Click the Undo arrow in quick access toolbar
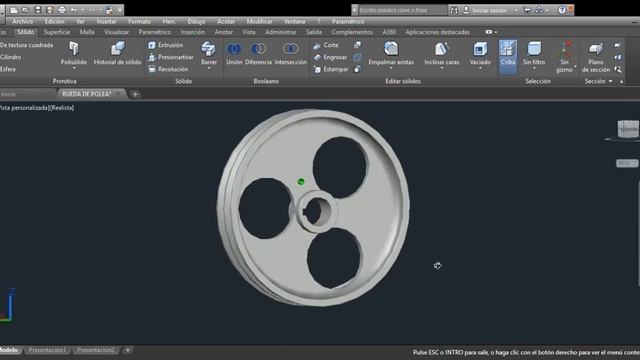Image resolution: width=640 pixels, height=360 pixels. (74, 10)
